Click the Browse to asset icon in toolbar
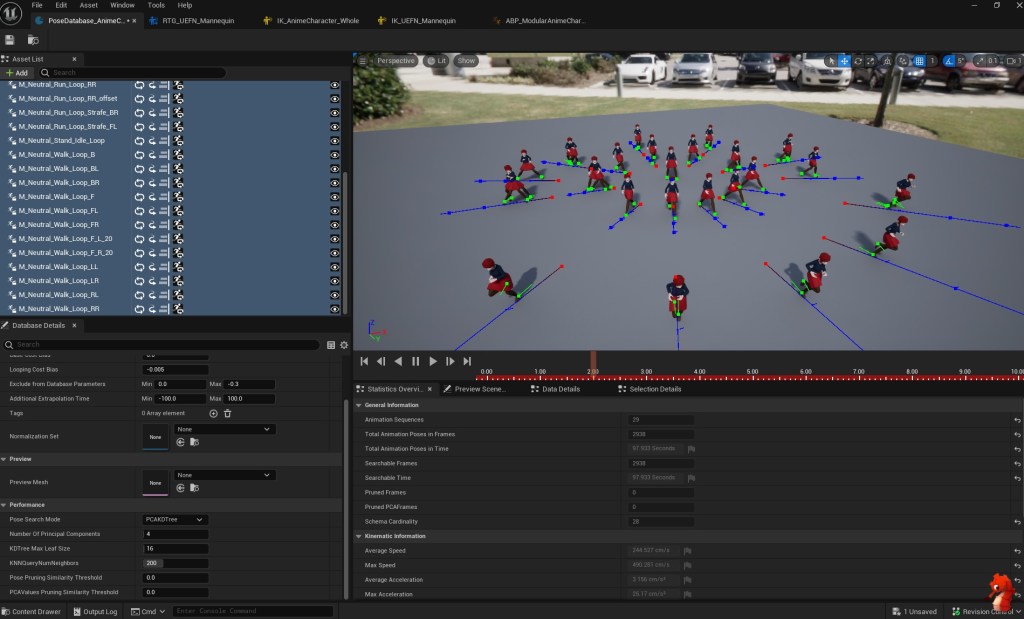Screen dimensions: 1024x619 (32, 40)
